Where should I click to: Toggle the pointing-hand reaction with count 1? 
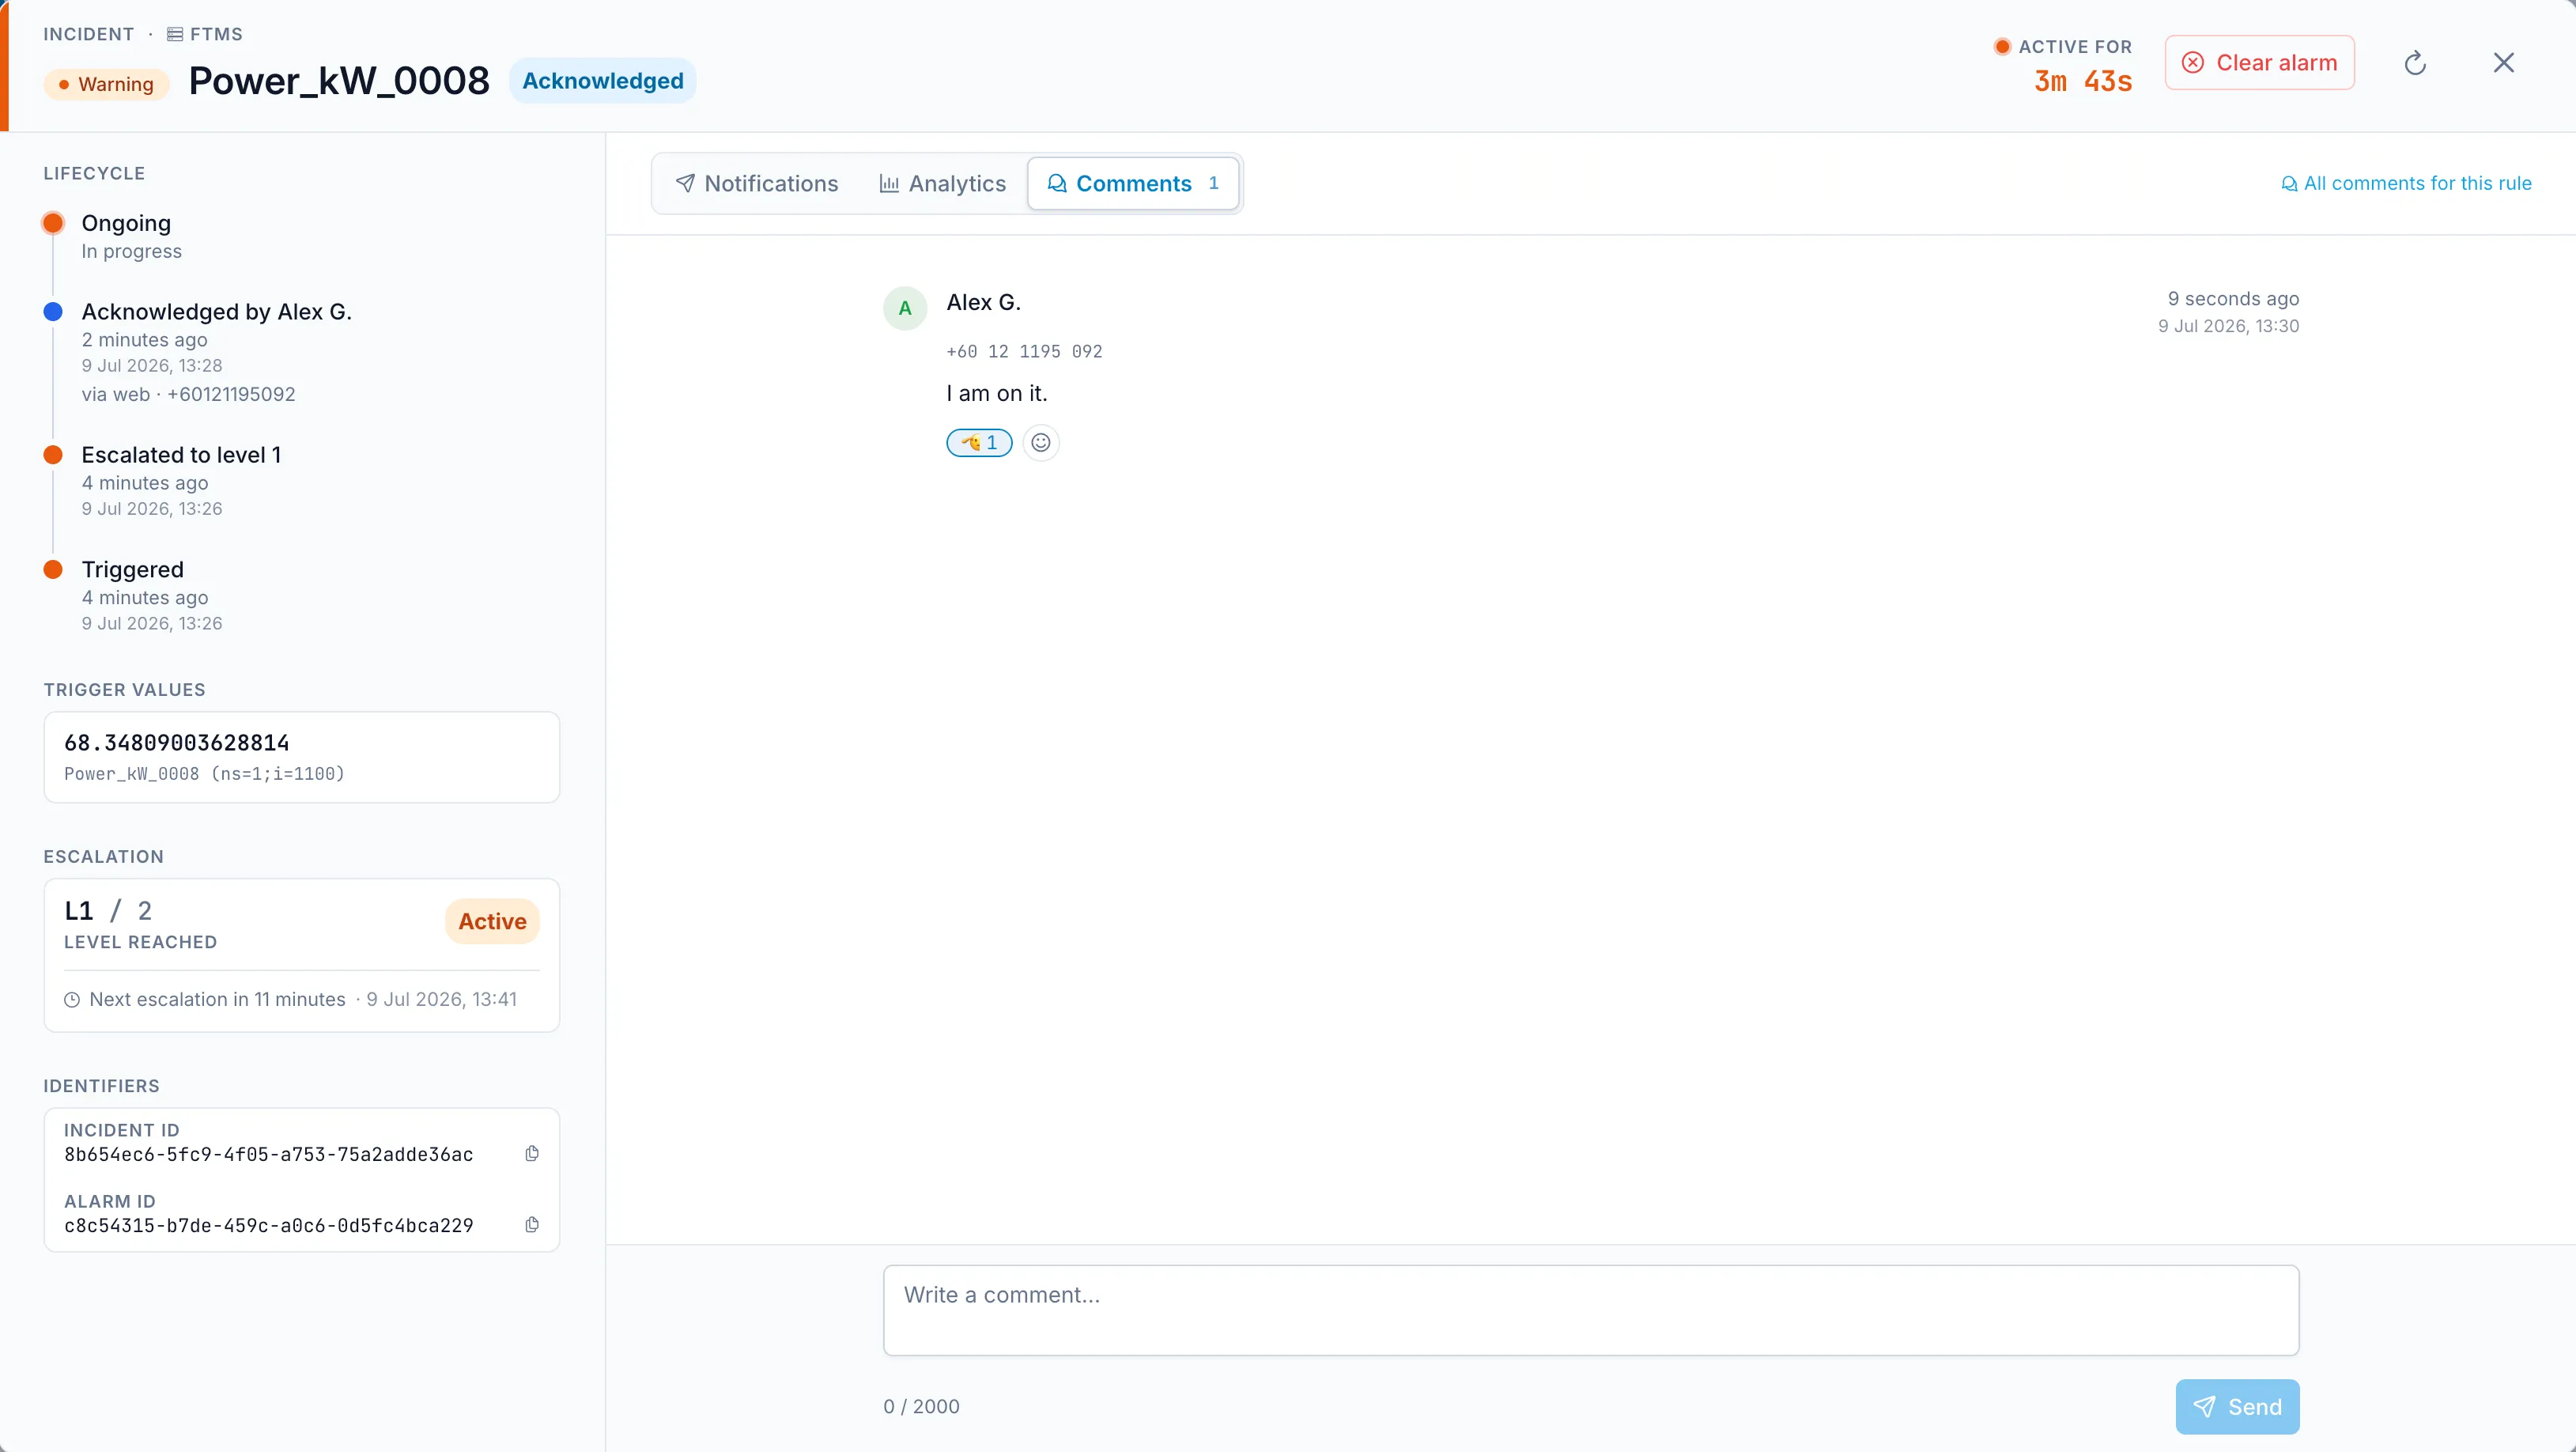pos(979,442)
